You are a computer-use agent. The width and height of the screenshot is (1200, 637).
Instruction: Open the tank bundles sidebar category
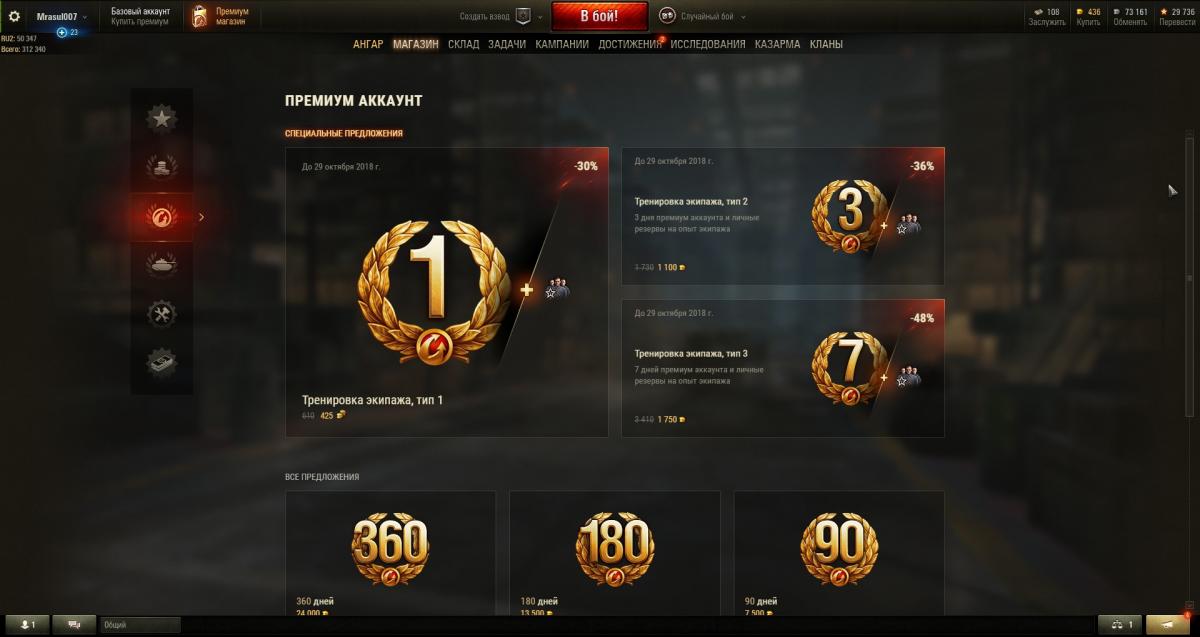tap(161, 167)
